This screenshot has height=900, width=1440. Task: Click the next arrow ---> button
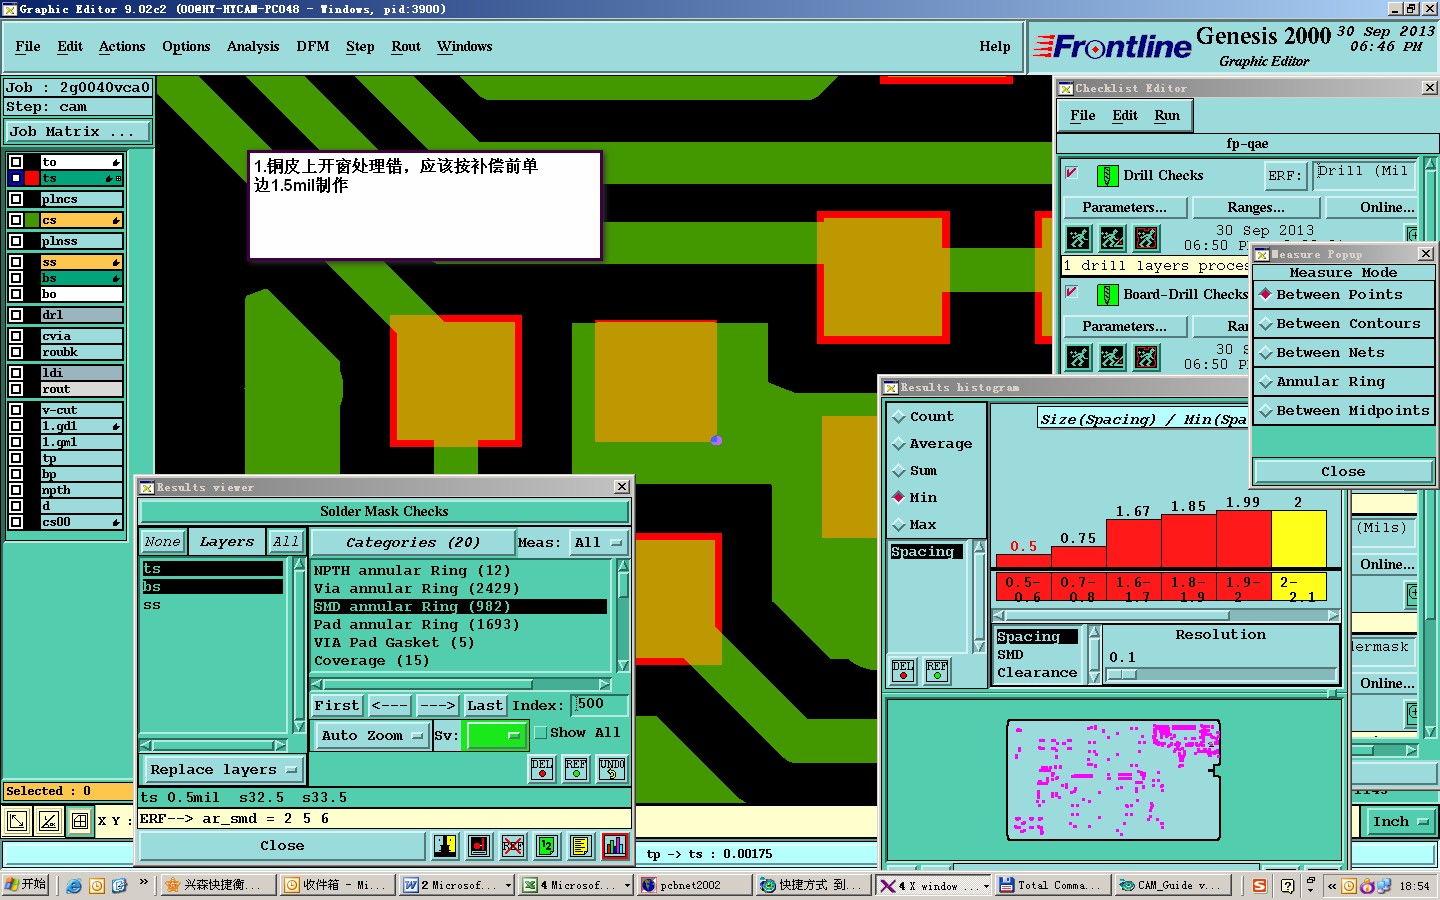[x=437, y=706]
